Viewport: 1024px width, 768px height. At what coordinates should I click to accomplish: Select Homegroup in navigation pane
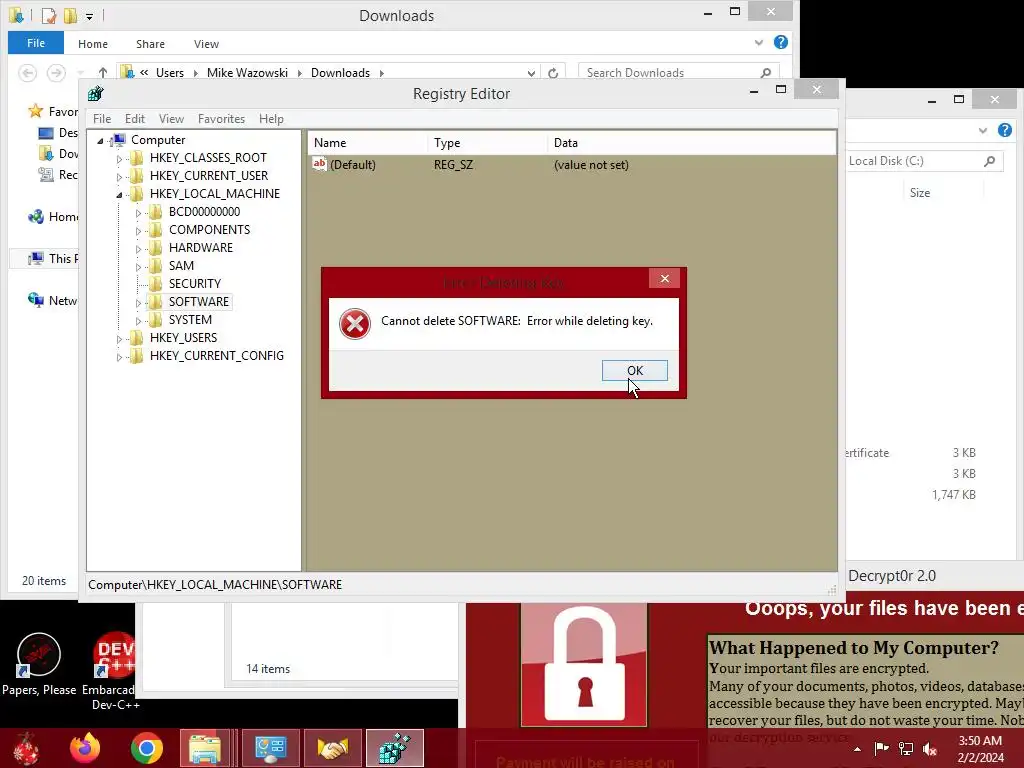click(54, 217)
